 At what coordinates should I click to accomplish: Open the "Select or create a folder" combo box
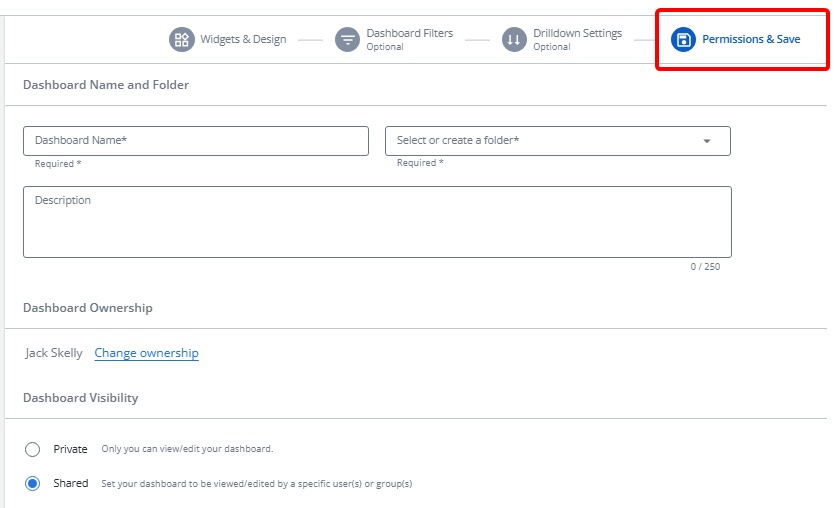click(540, 141)
